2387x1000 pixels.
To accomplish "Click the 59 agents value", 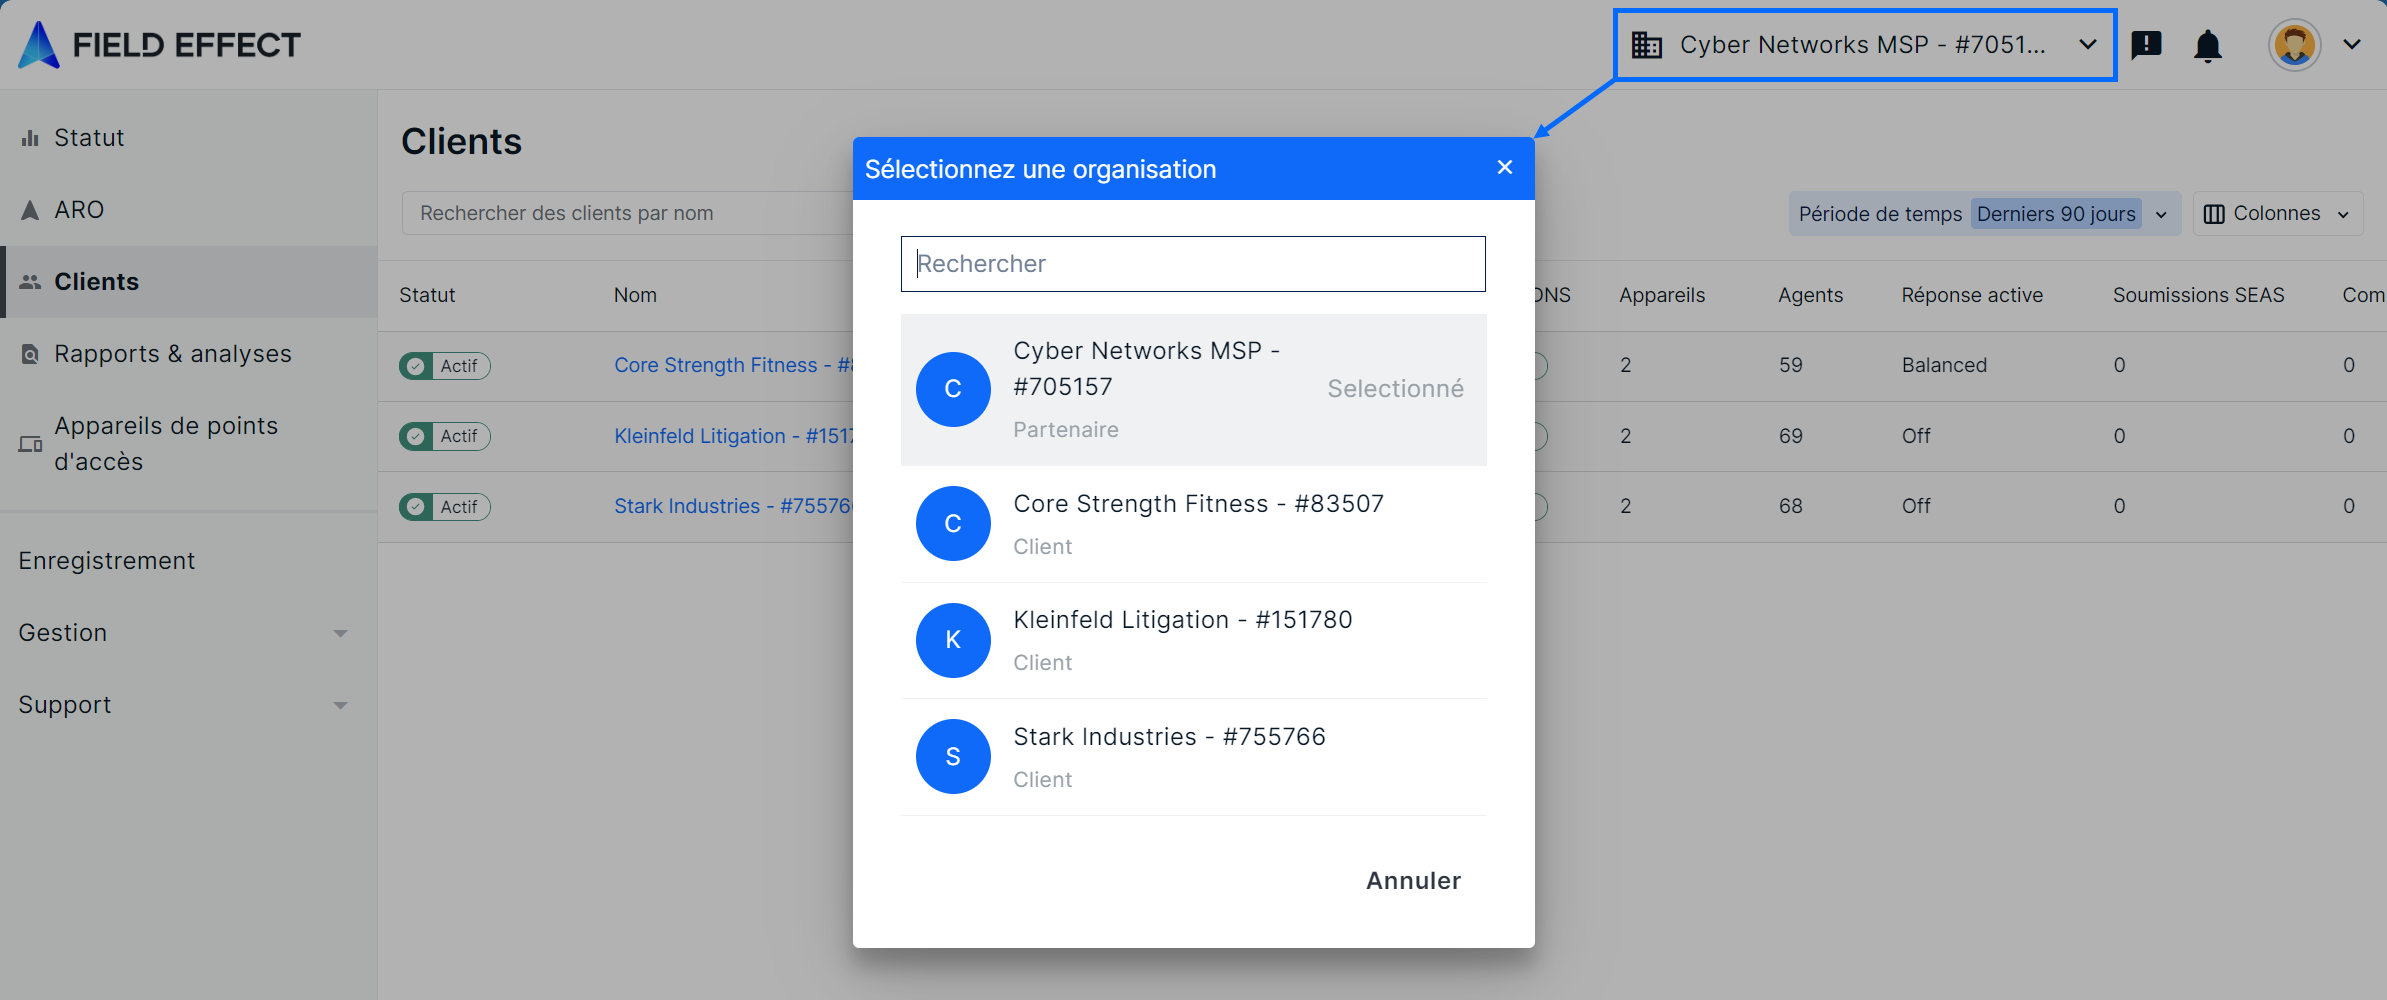I will pos(1790,365).
